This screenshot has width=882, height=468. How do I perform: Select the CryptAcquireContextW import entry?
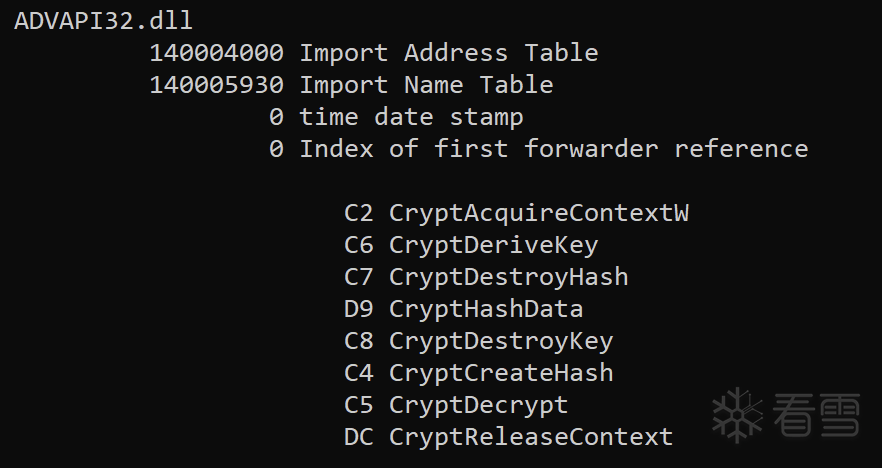[x=539, y=213]
